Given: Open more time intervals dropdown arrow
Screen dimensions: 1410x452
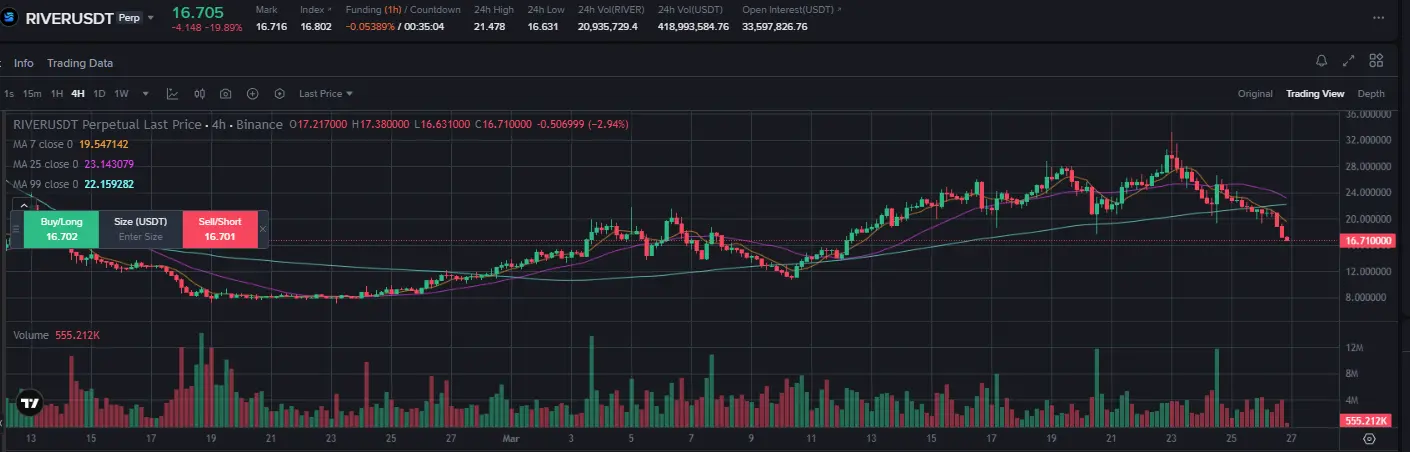Looking at the screenshot, I should [146, 94].
